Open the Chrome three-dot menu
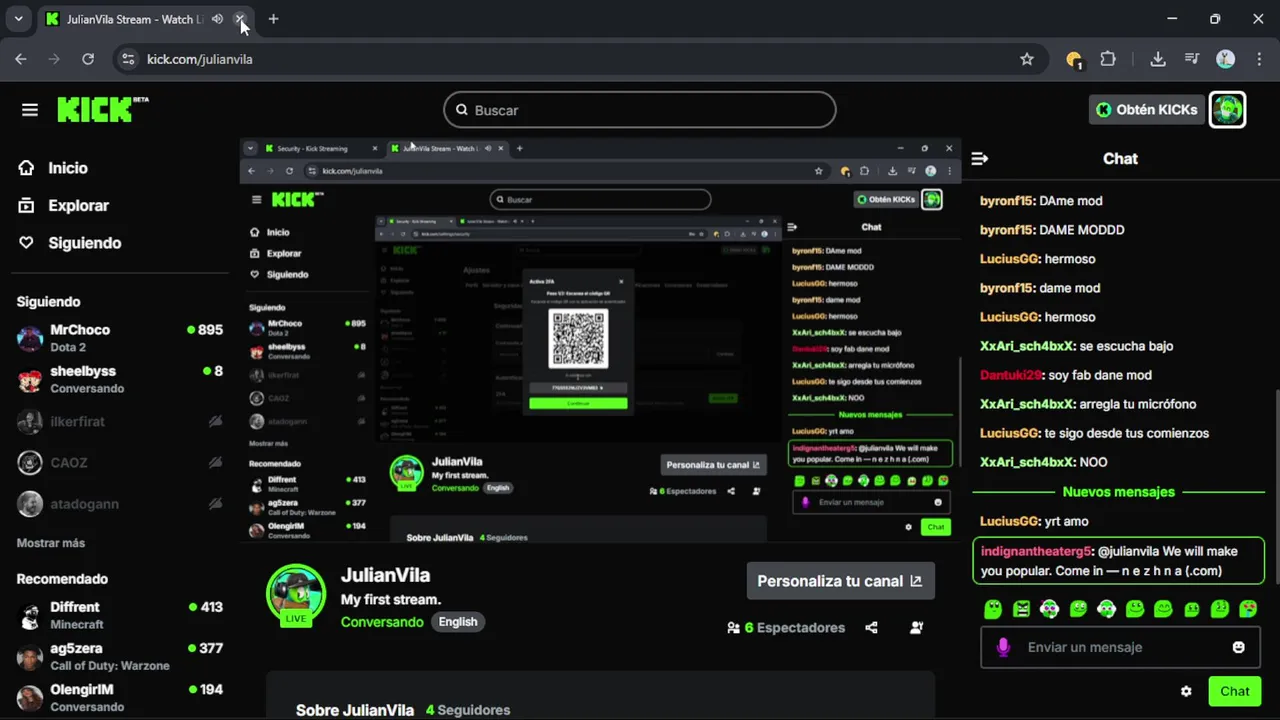This screenshot has width=1280, height=720. 1258,59
